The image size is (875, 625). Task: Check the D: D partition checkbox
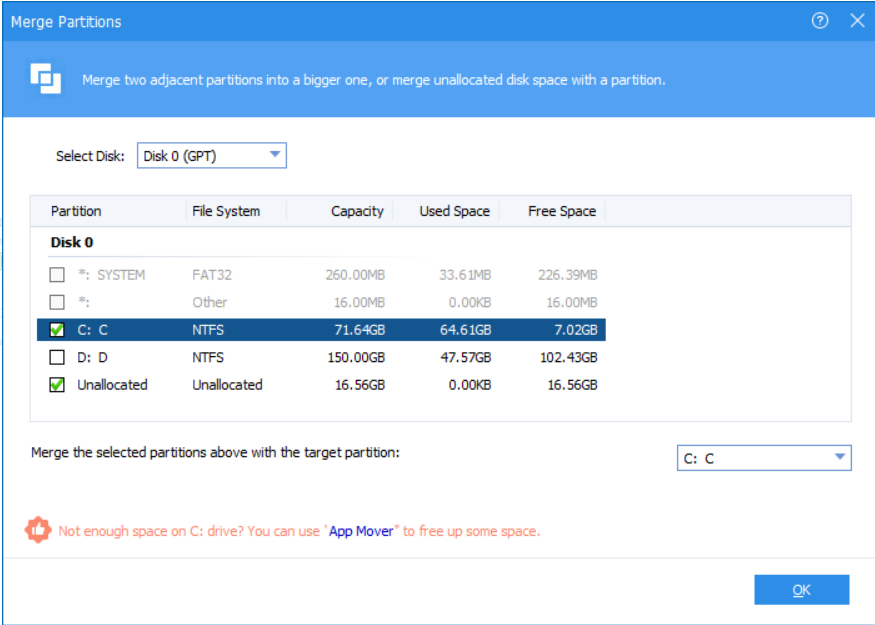point(57,357)
